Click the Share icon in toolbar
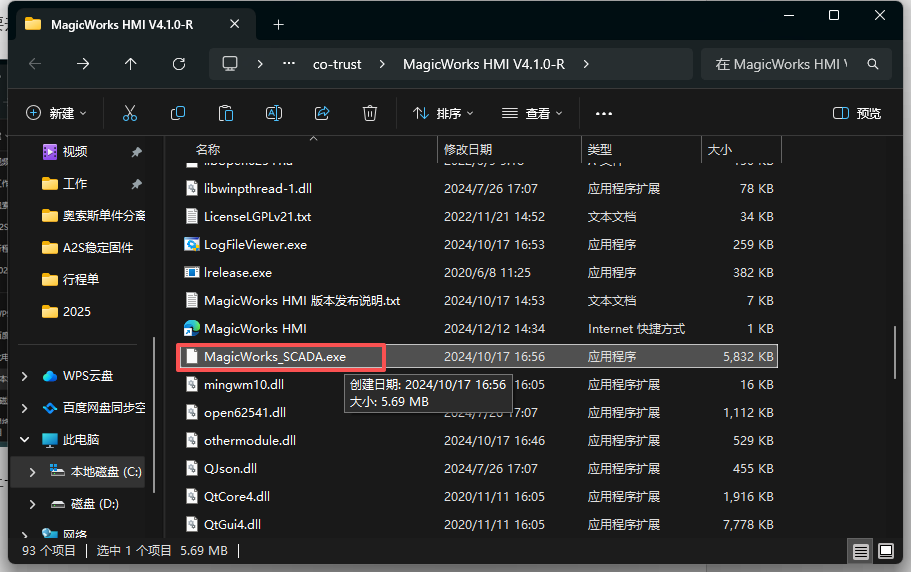Screen dimensions: 911x572 click(x=322, y=113)
